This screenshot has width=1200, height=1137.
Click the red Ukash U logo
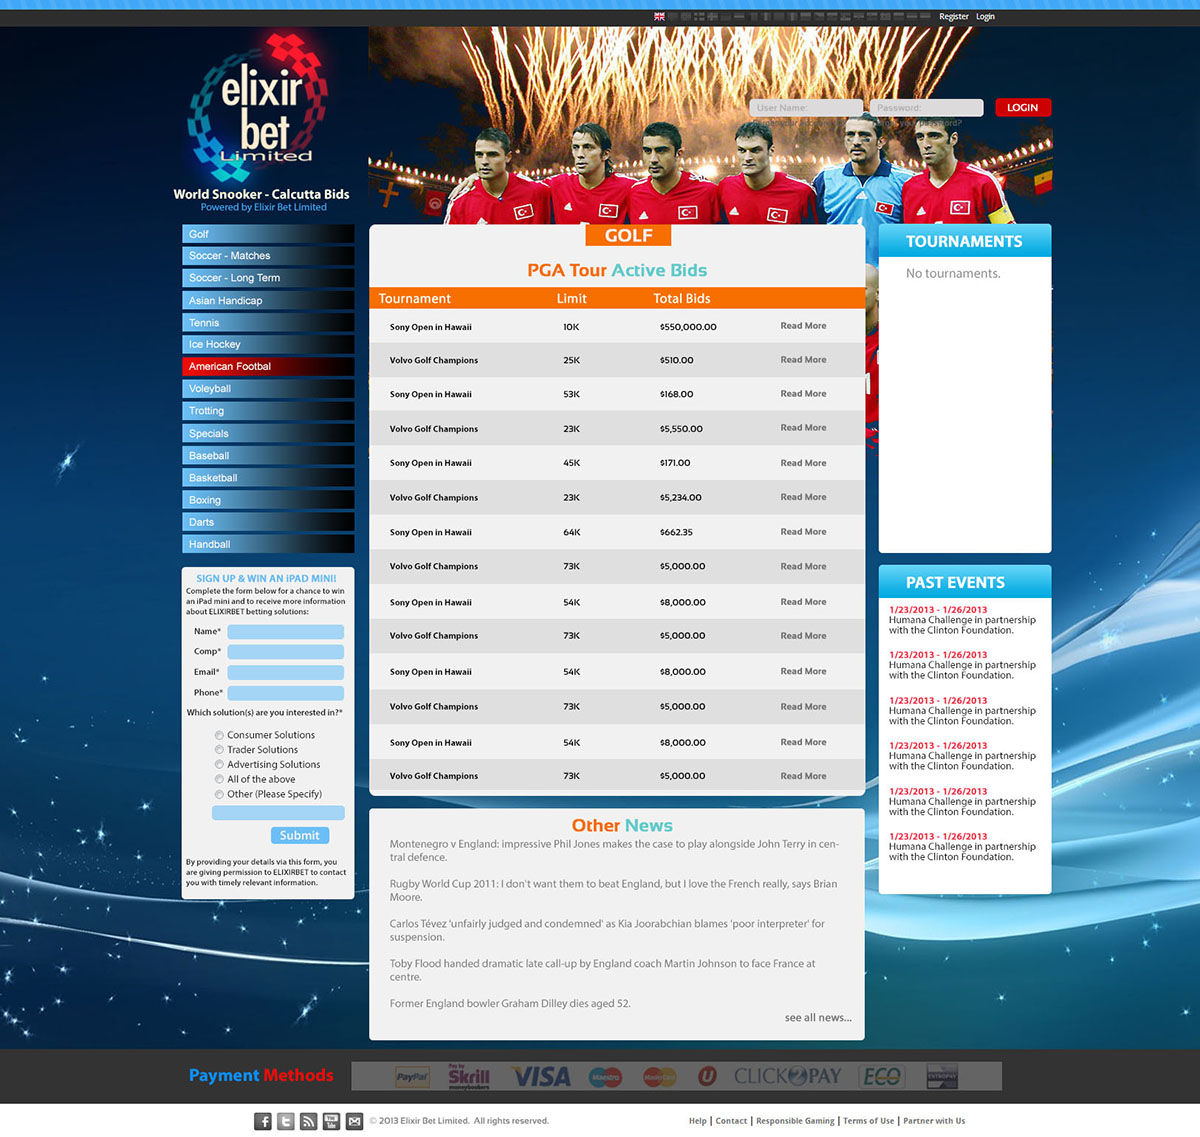point(707,1077)
